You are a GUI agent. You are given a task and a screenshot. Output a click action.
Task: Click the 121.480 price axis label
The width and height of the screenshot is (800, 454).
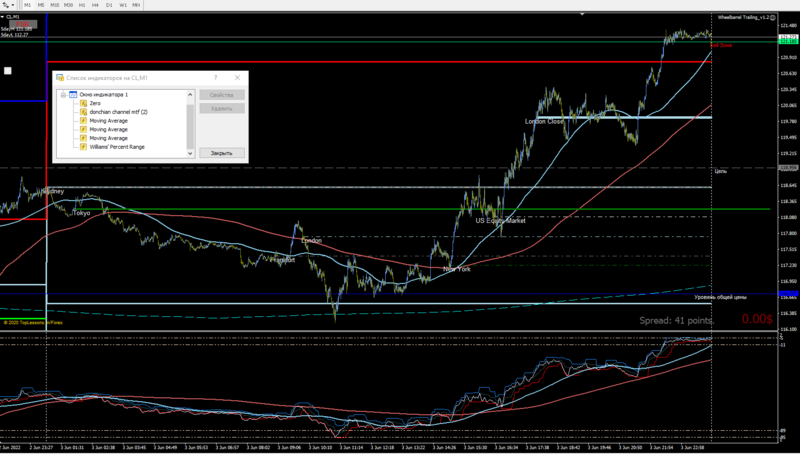click(x=789, y=25)
